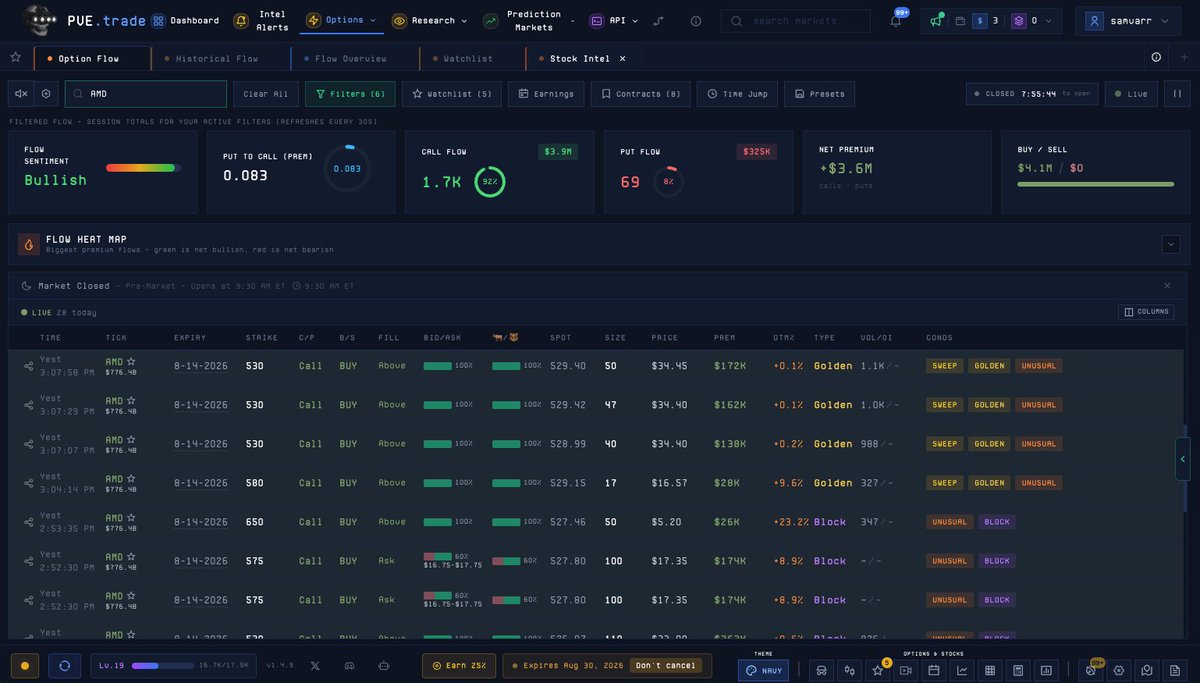Image resolution: width=1200 pixels, height=683 pixels.
Task: Click the put to call ratio gauge
Action: pos(347,169)
